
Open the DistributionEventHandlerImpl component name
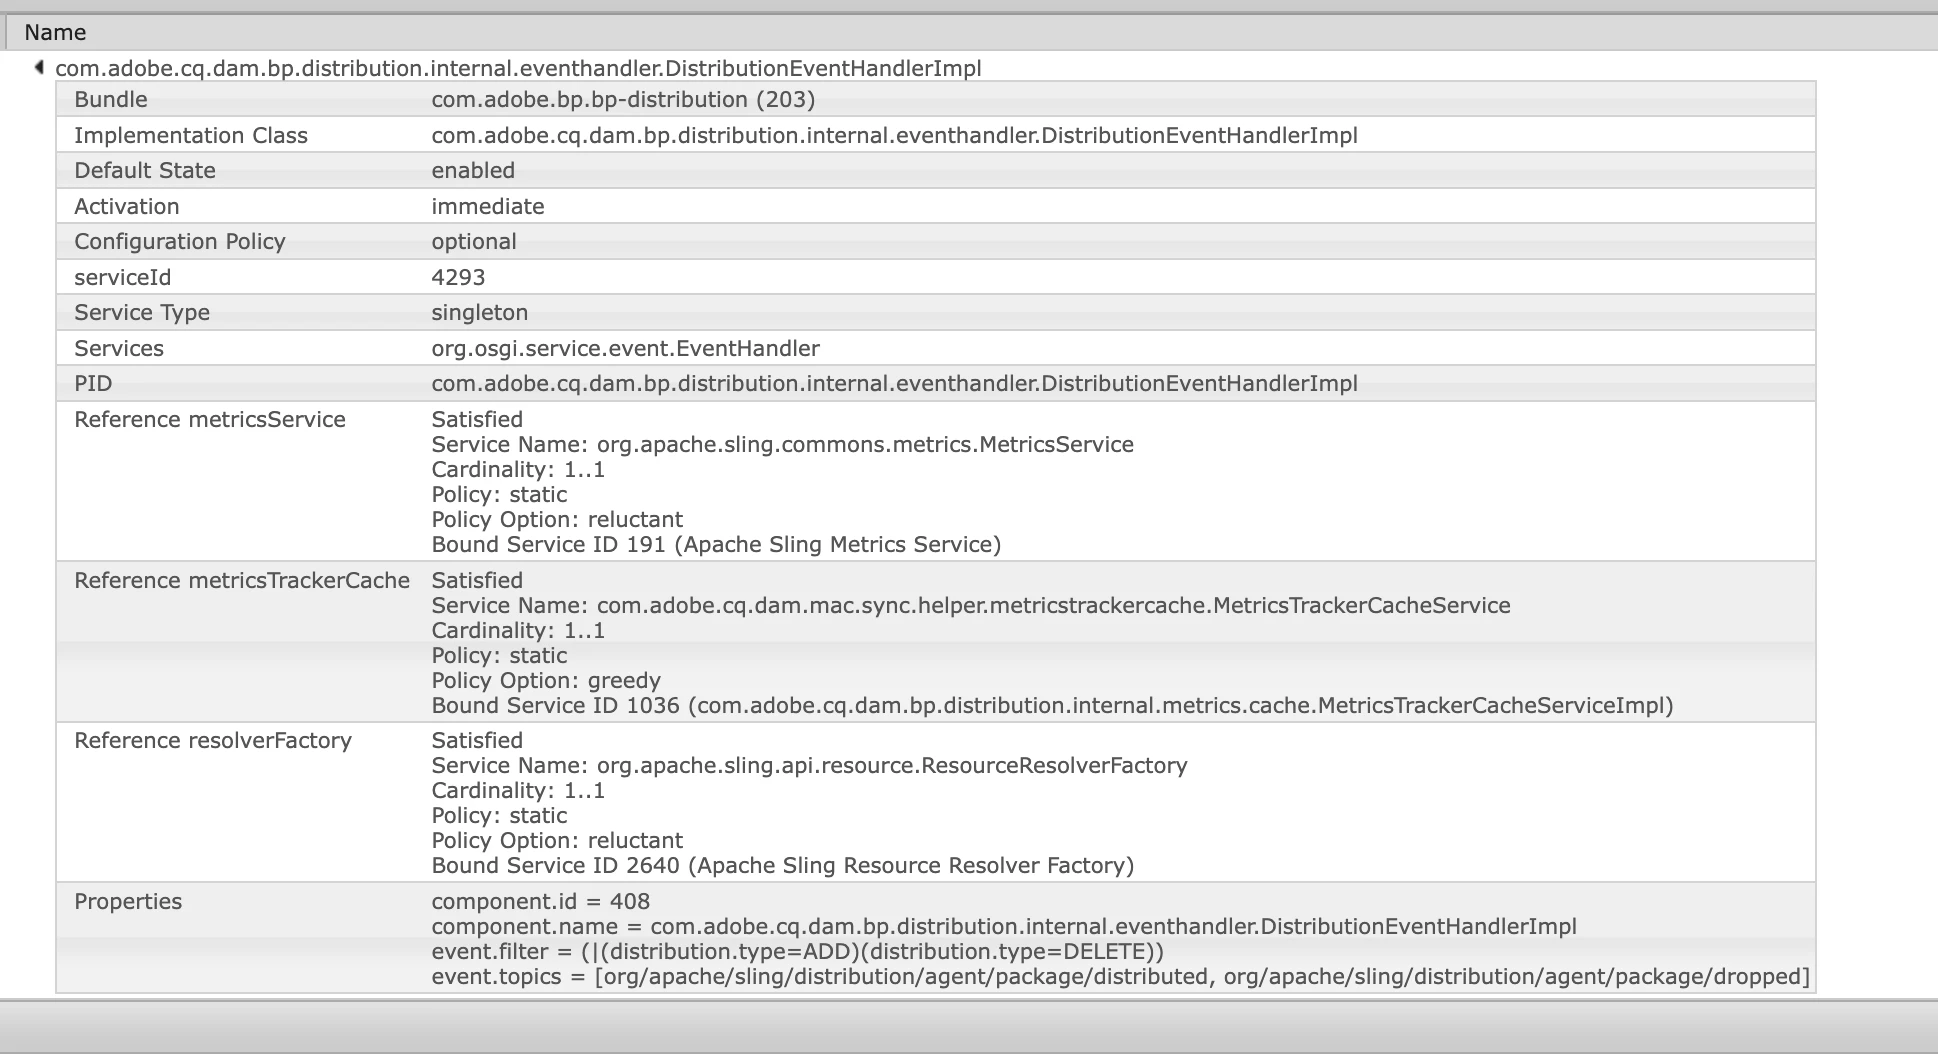[x=518, y=68]
